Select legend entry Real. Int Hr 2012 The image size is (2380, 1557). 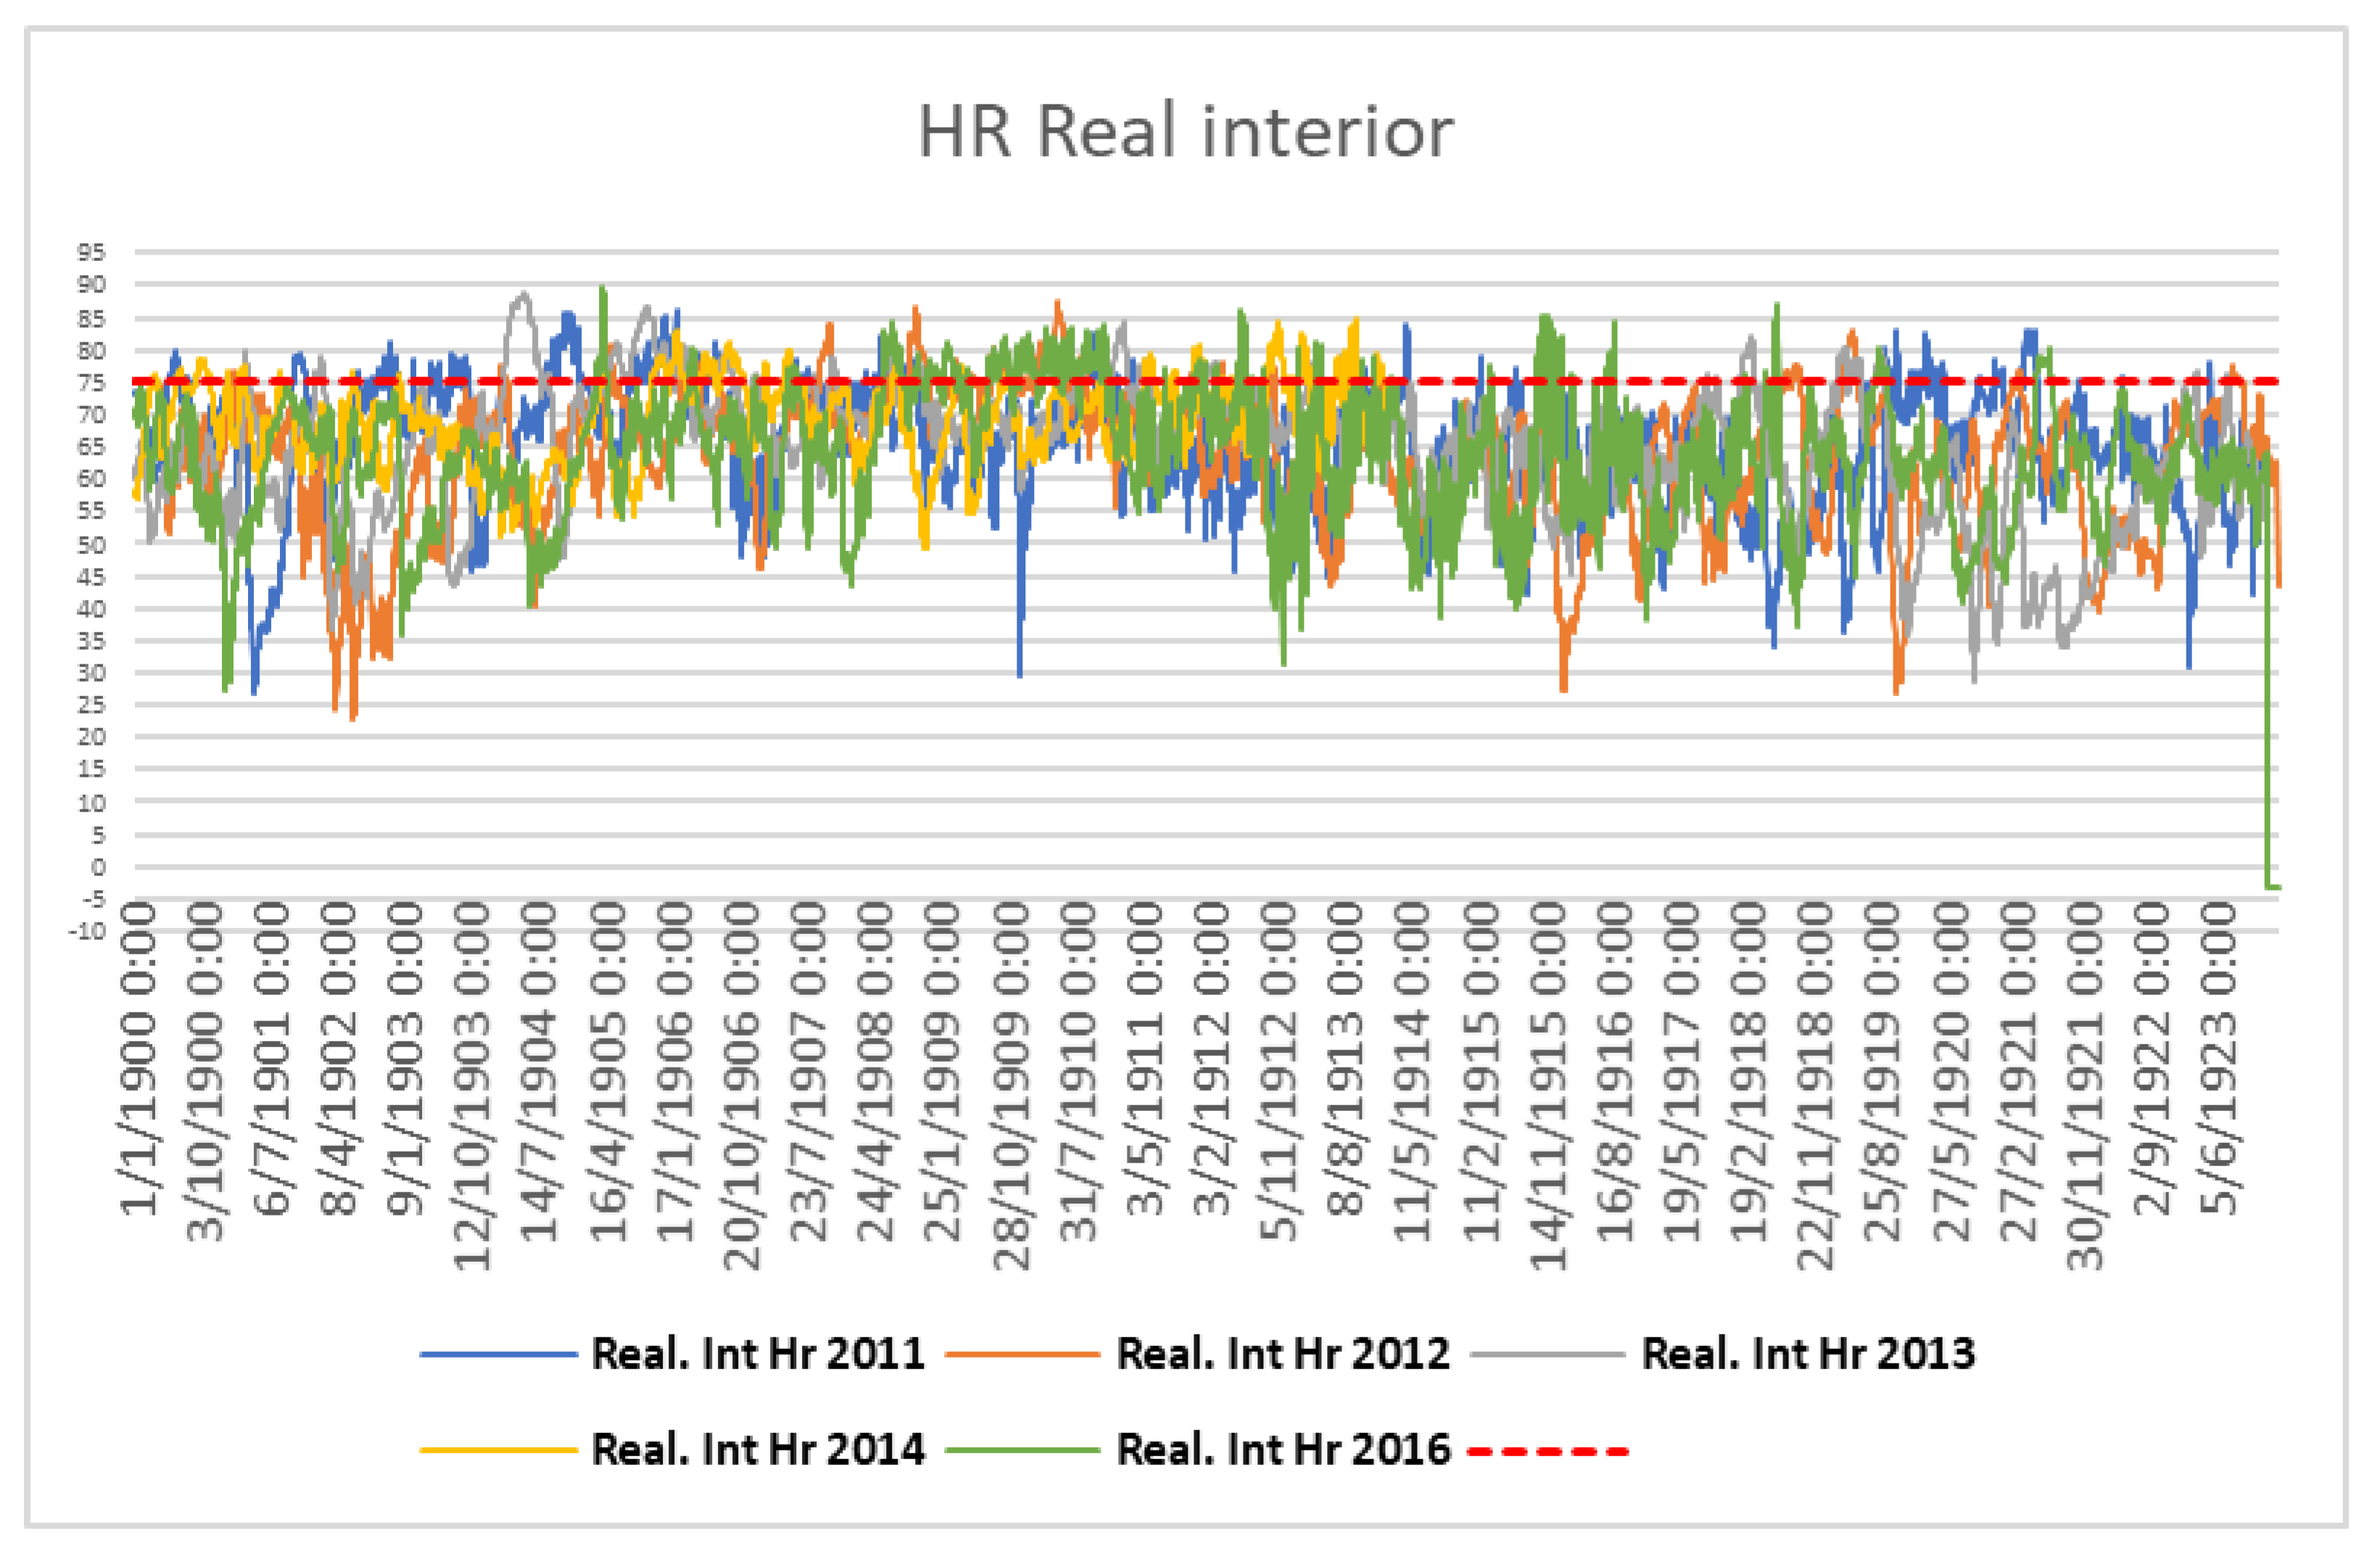coord(1283,1354)
